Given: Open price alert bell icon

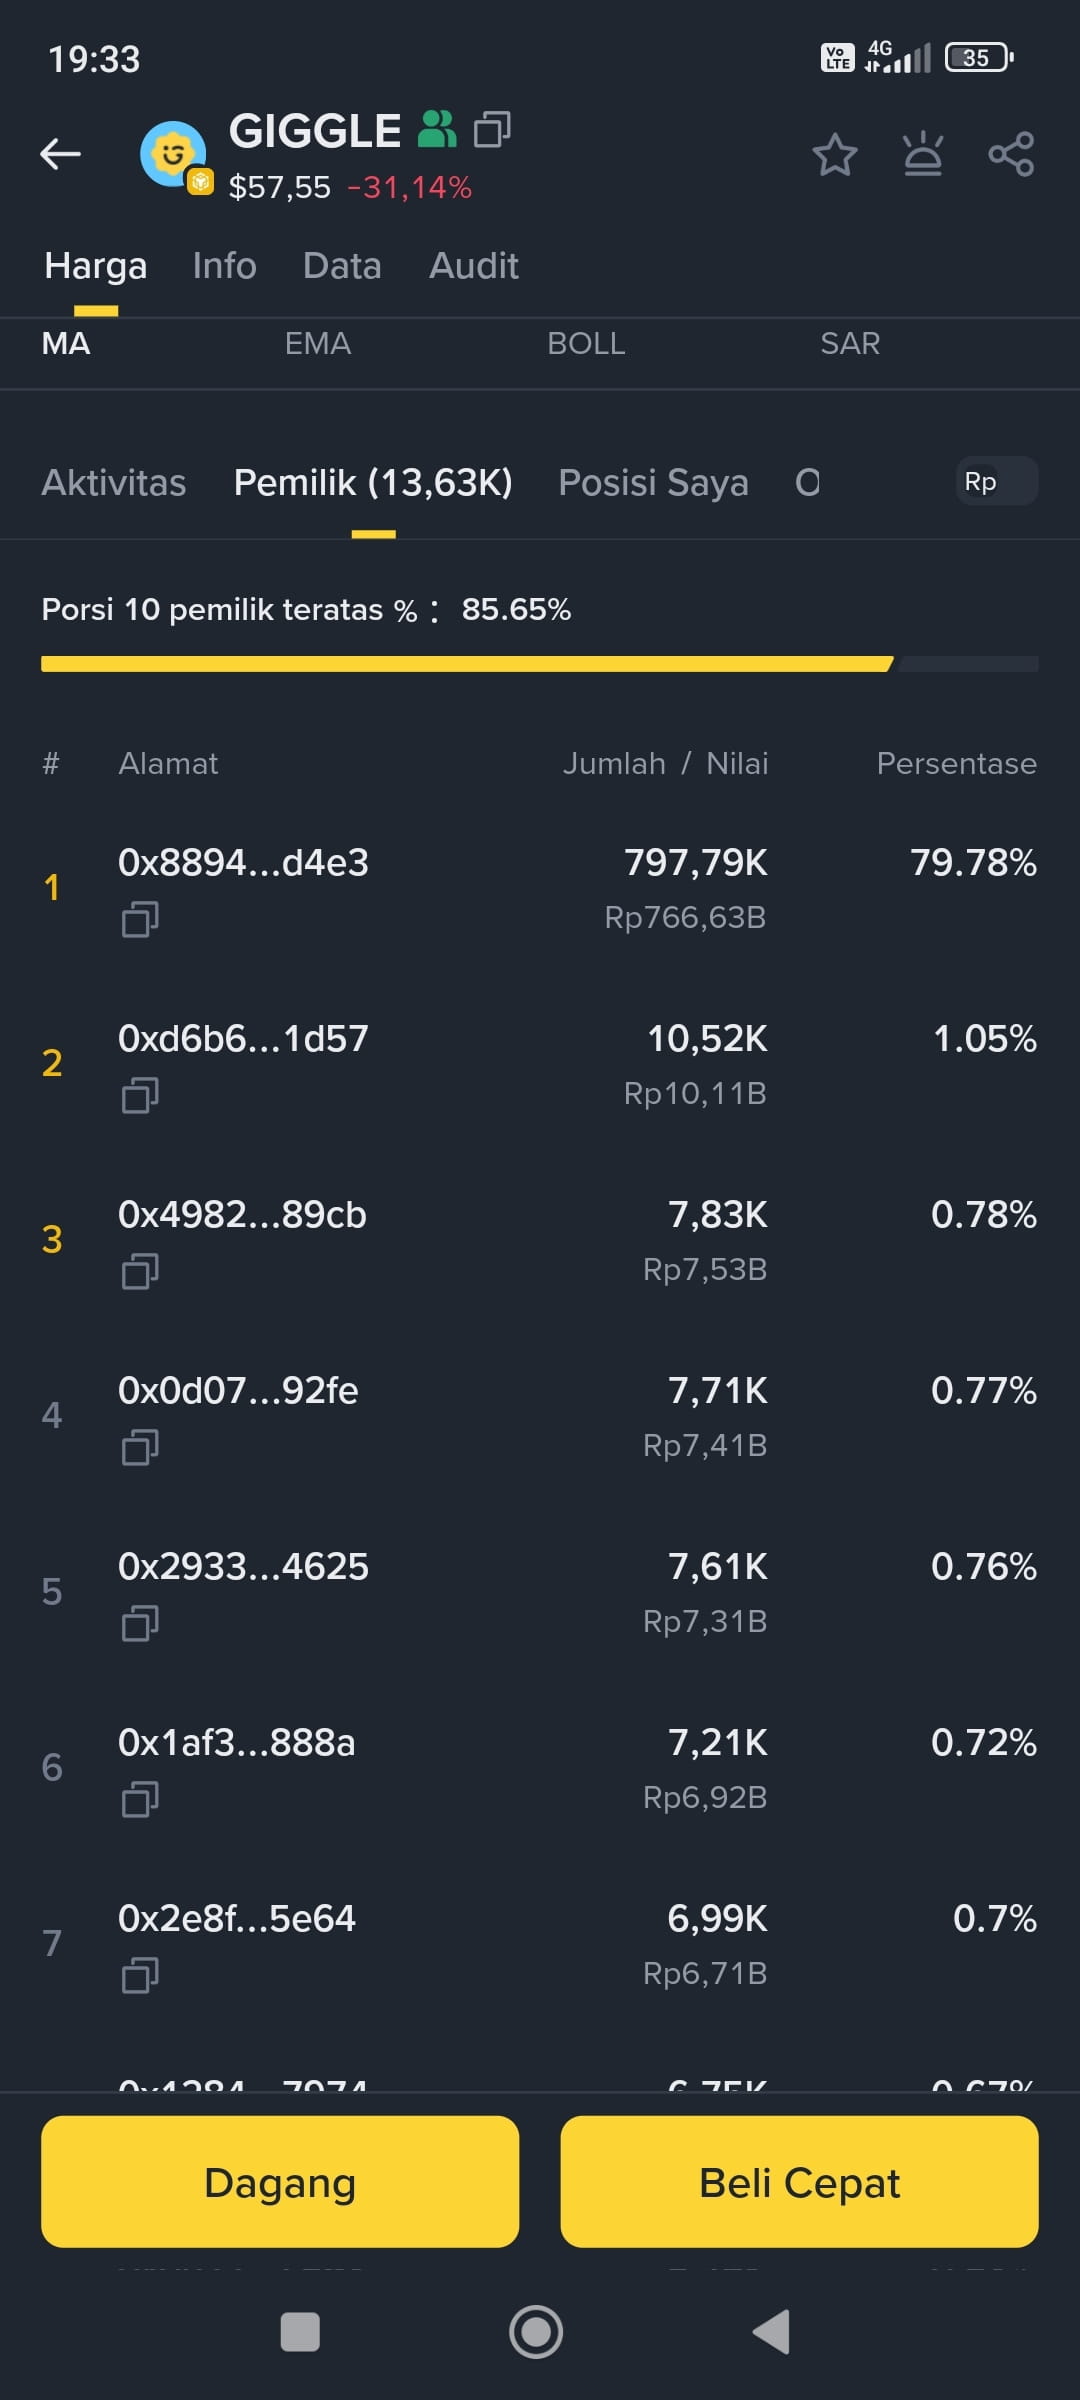Looking at the screenshot, I should pyautogui.click(x=922, y=154).
